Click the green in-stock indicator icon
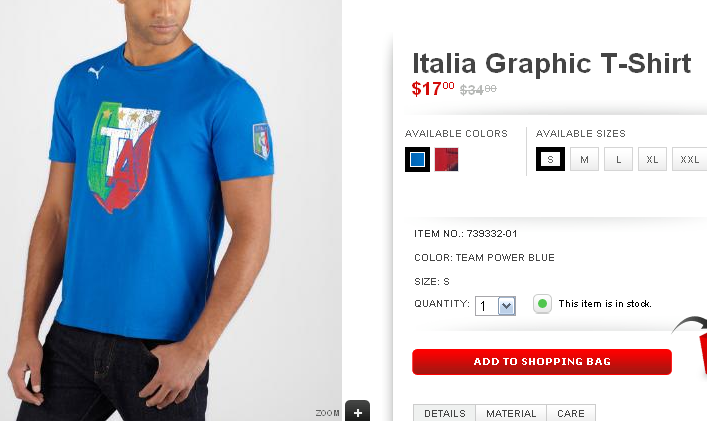 542,303
